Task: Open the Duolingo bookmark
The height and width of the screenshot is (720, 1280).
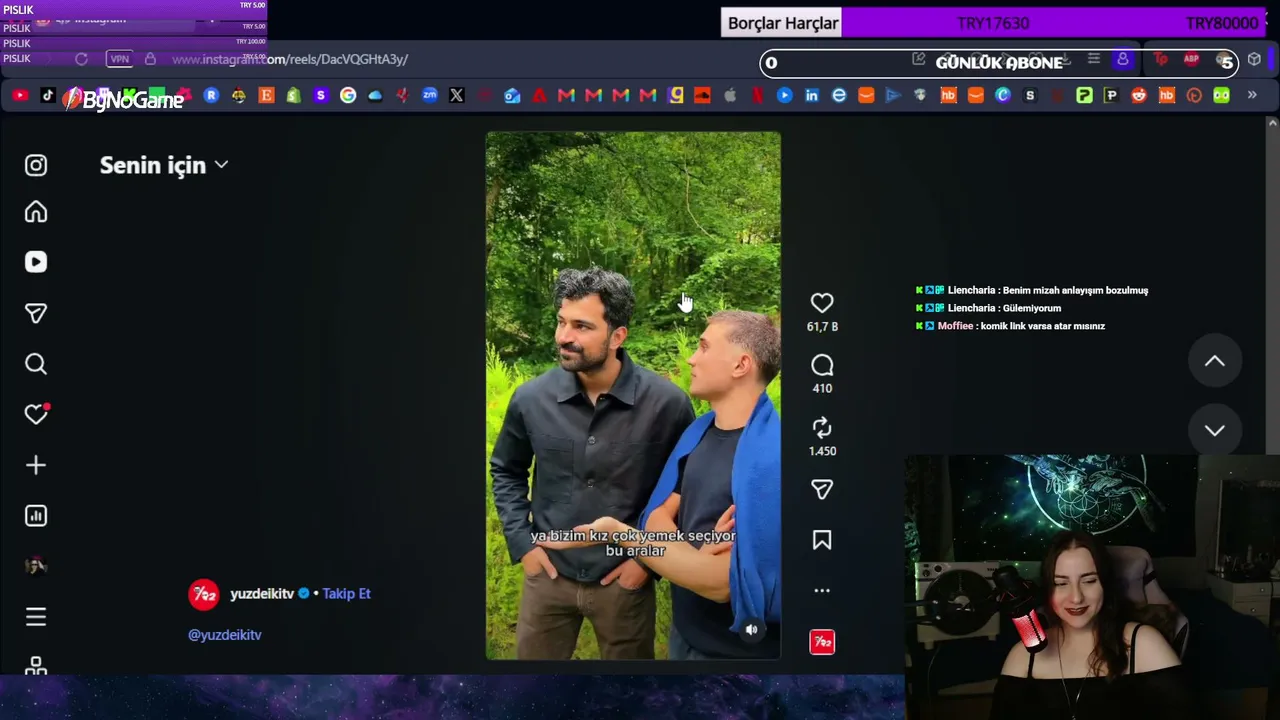Action: click(1221, 95)
